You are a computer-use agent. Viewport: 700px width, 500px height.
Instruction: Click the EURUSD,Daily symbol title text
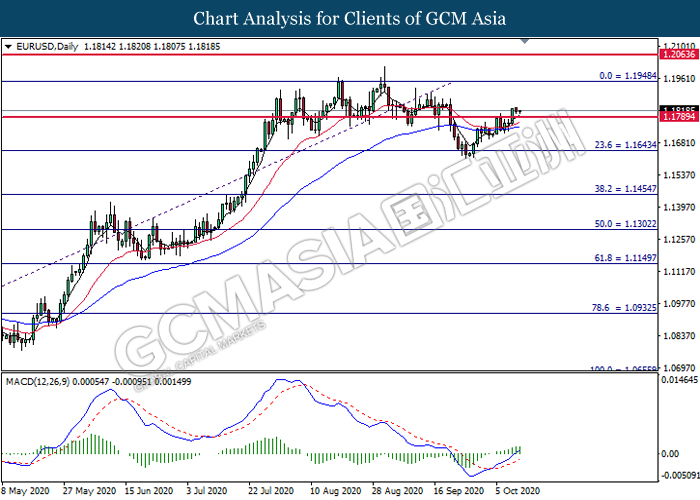click(47, 46)
